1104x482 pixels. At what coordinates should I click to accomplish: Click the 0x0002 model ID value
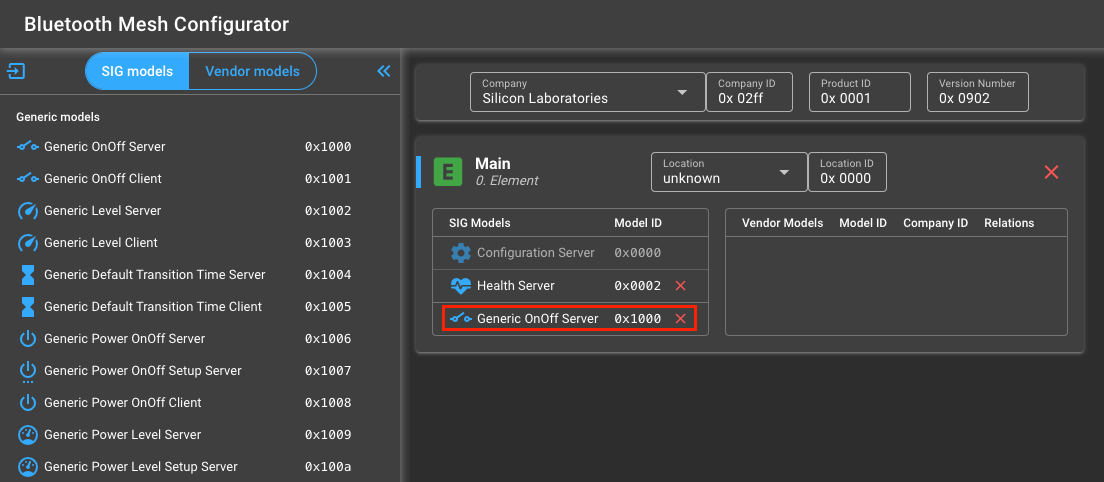click(638, 286)
